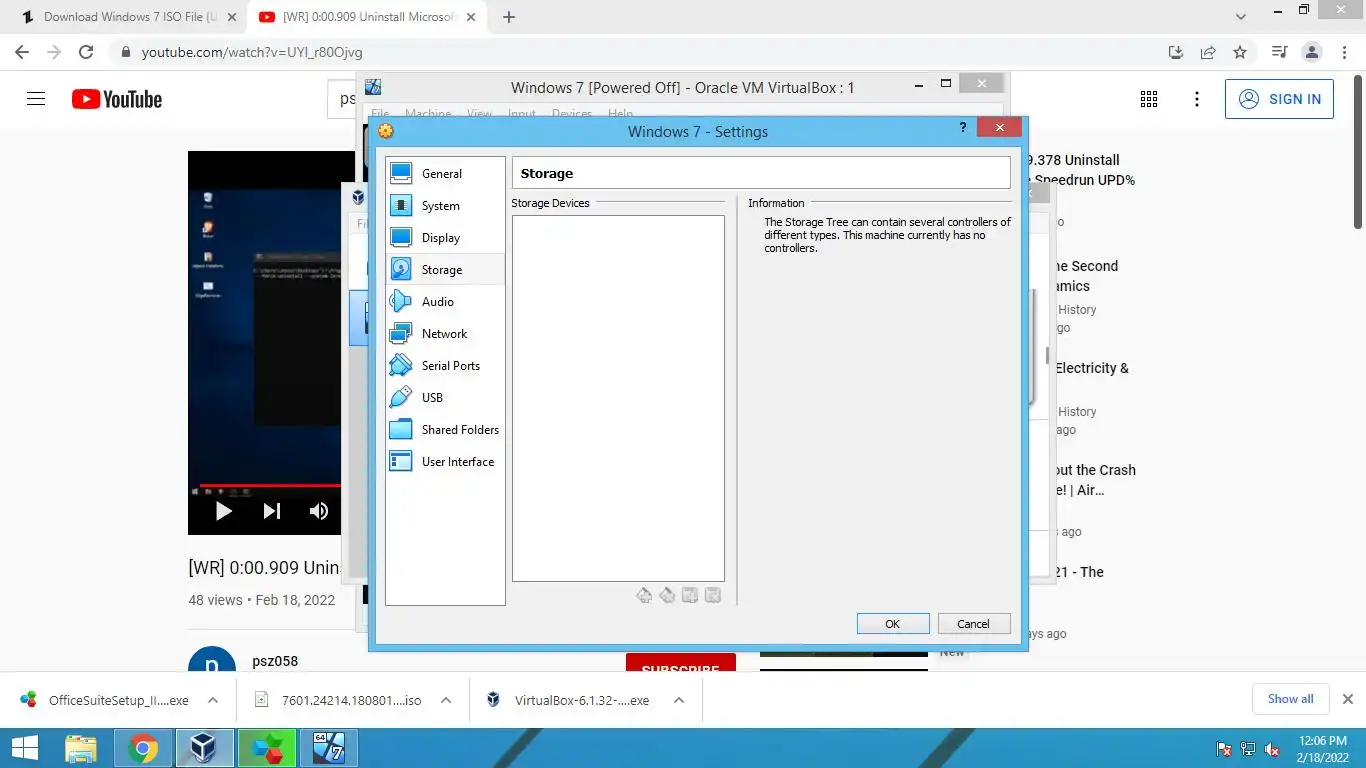This screenshot has height=768, width=1366.
Task: Select the YouTube Uninstall Microsoft tab
Action: (x=366, y=17)
